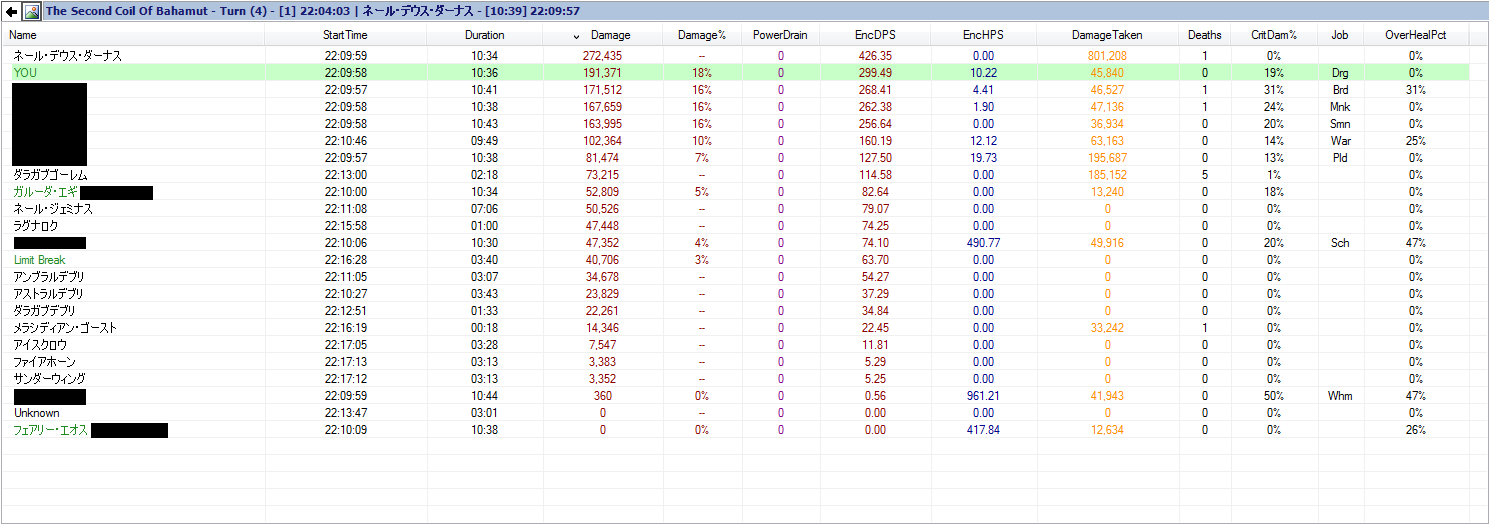Click EncDPS value 299.49
The width and height of the screenshot is (1490, 529).
tap(875, 73)
